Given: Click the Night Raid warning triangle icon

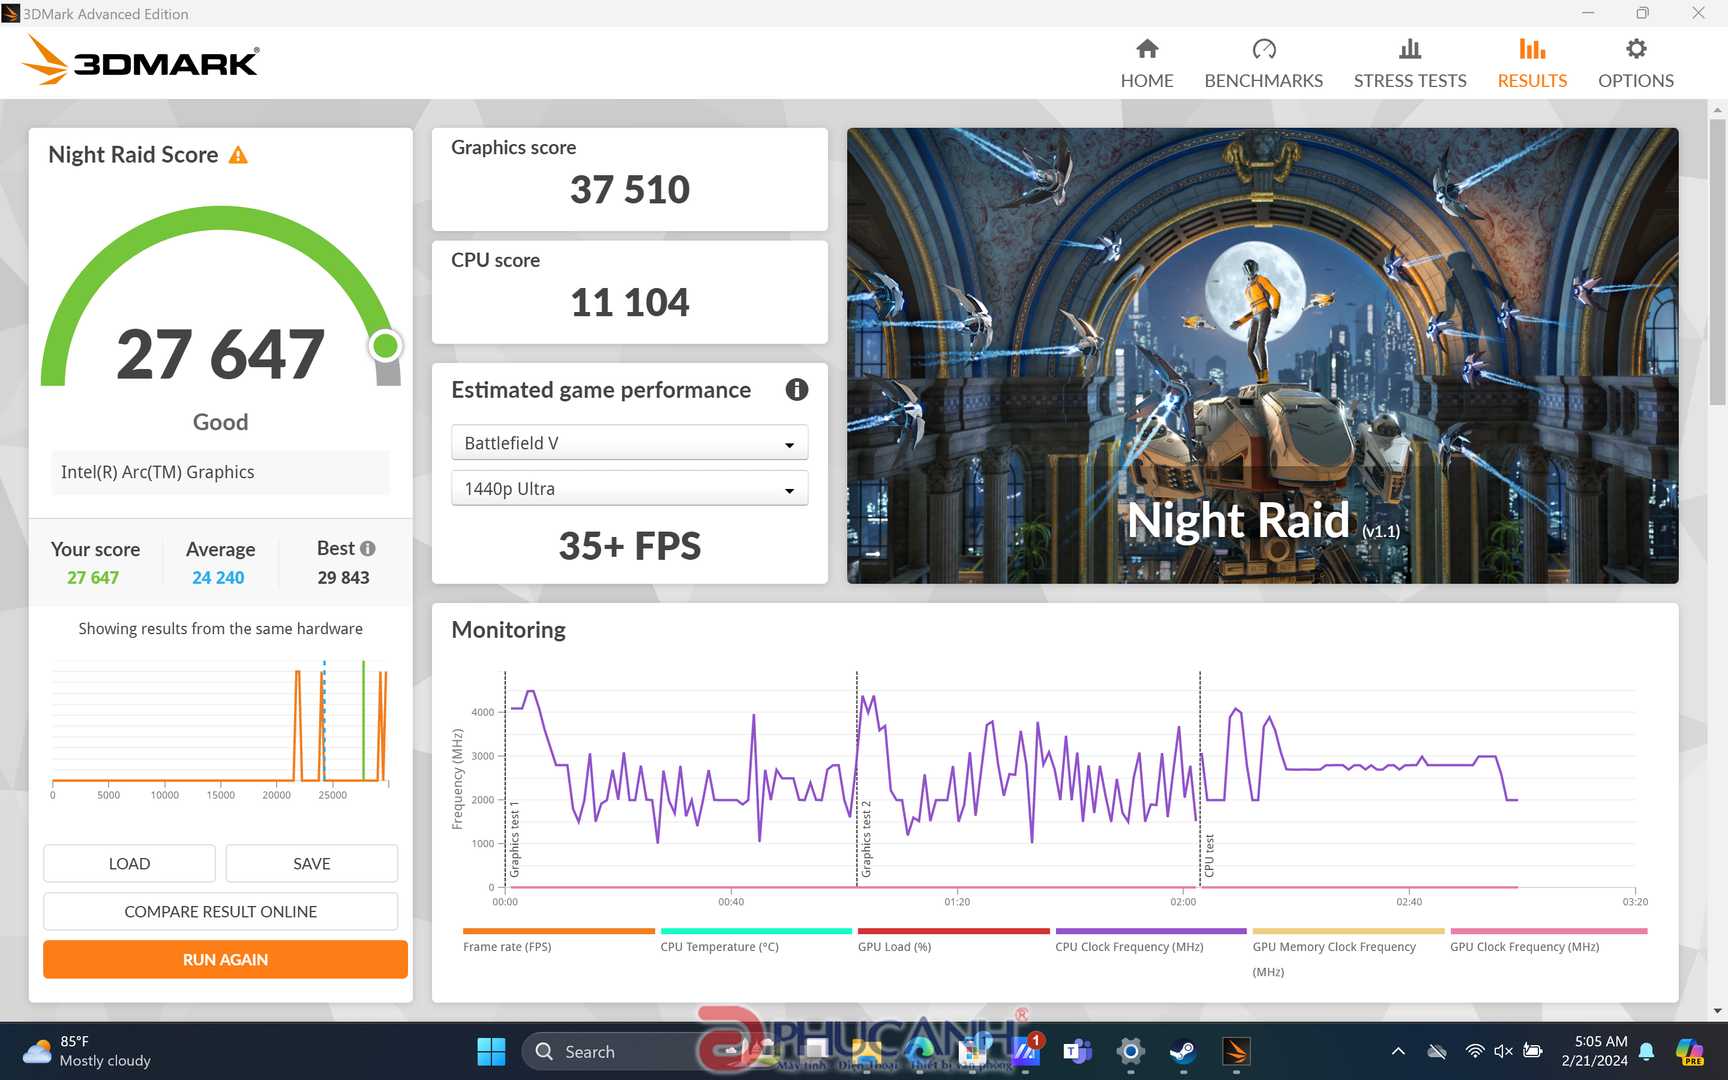Looking at the screenshot, I should pos(238,155).
